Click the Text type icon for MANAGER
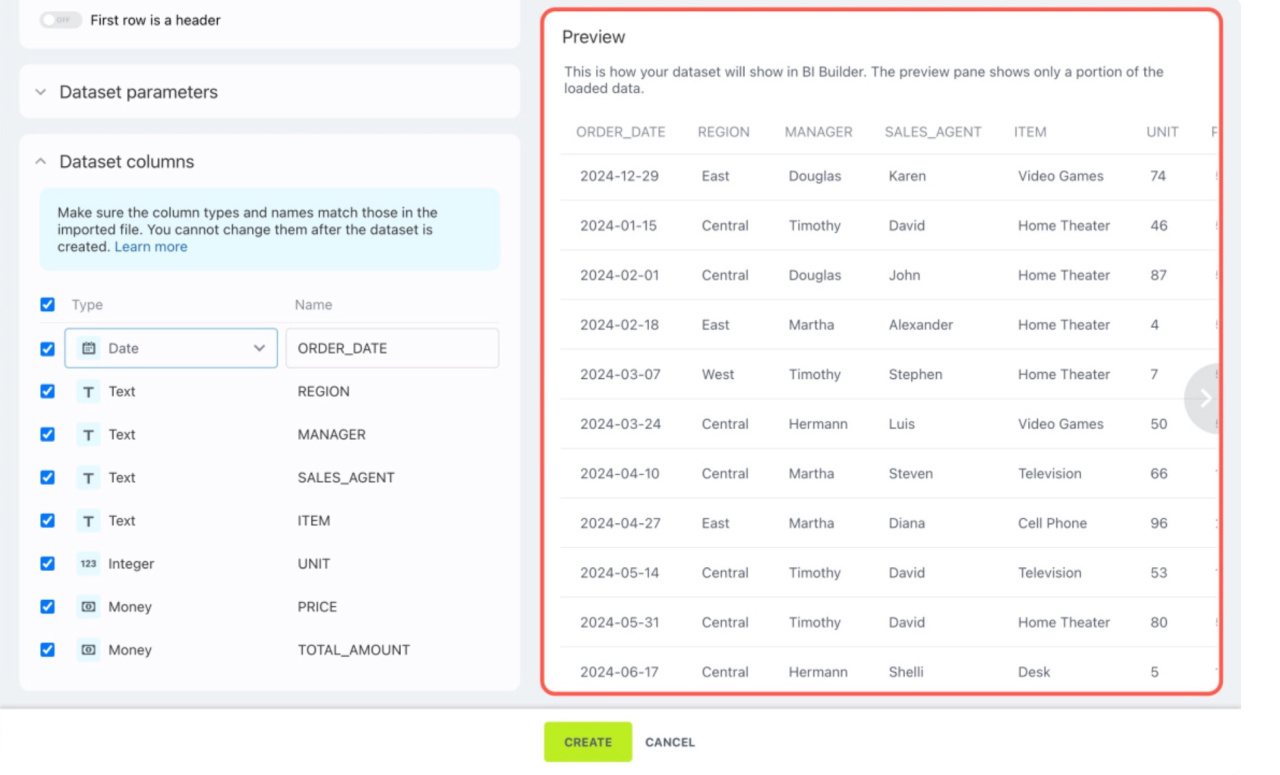This screenshot has height=775, width=1280. tap(88, 434)
